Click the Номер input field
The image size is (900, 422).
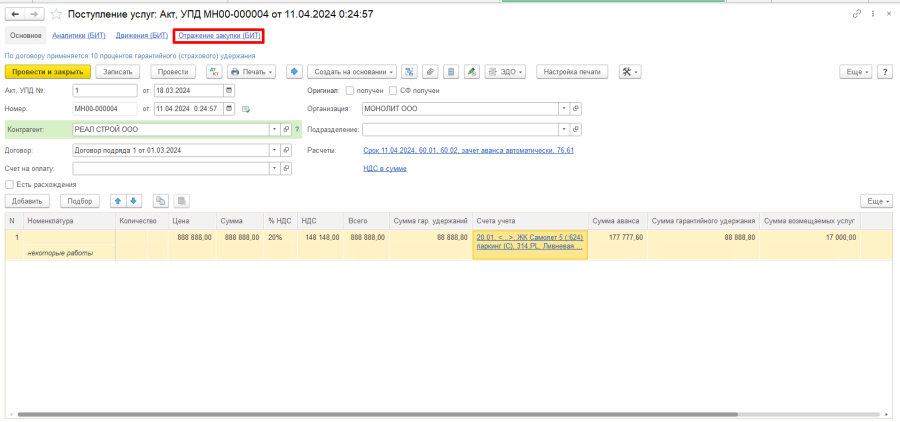point(104,108)
